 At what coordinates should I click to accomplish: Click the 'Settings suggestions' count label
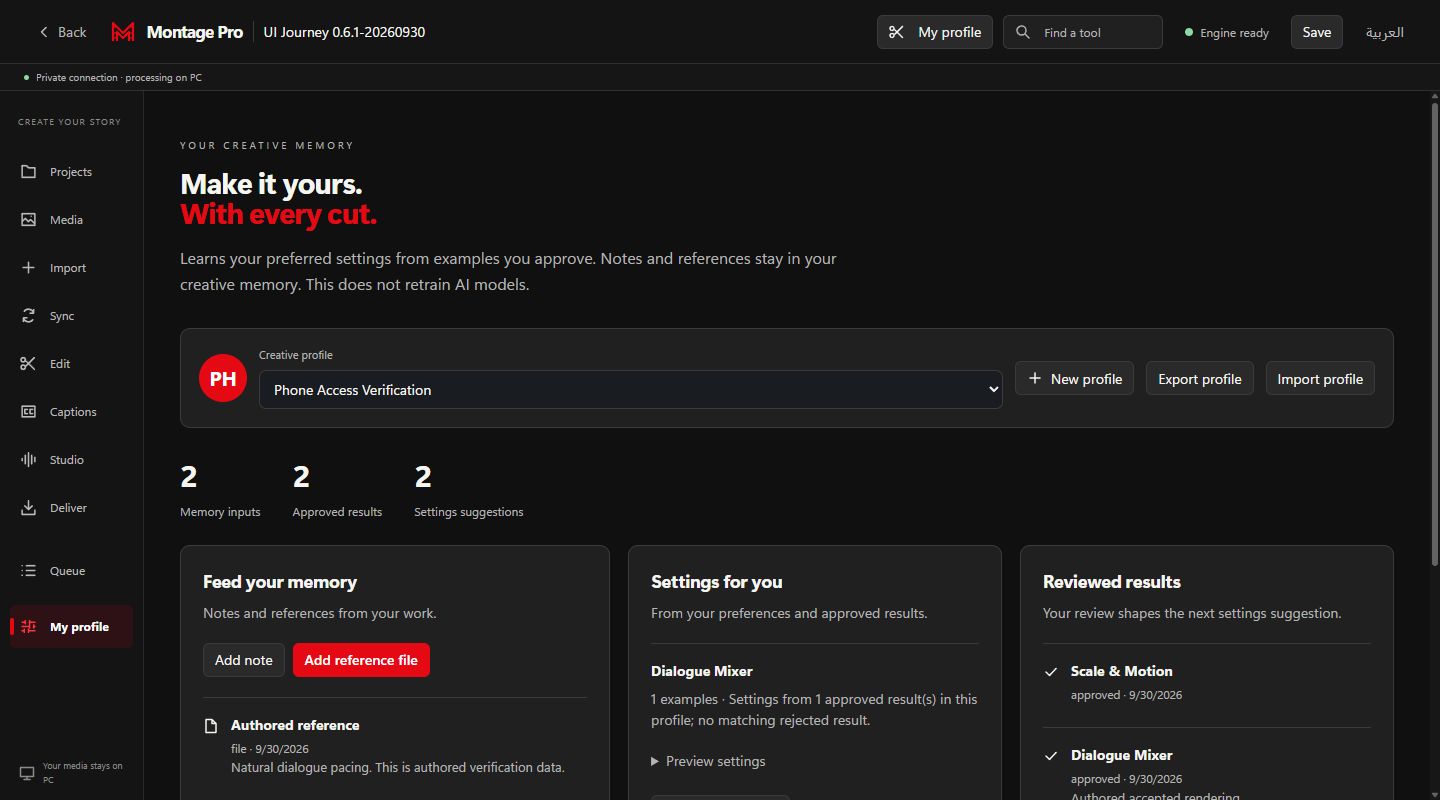pyautogui.click(x=468, y=512)
